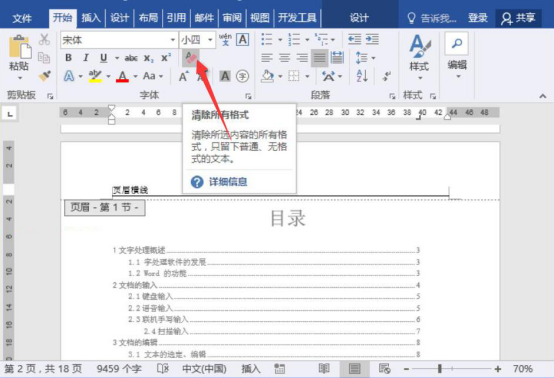Open the font color dropdown arrow
554x378 pixels.
[x=135, y=76]
